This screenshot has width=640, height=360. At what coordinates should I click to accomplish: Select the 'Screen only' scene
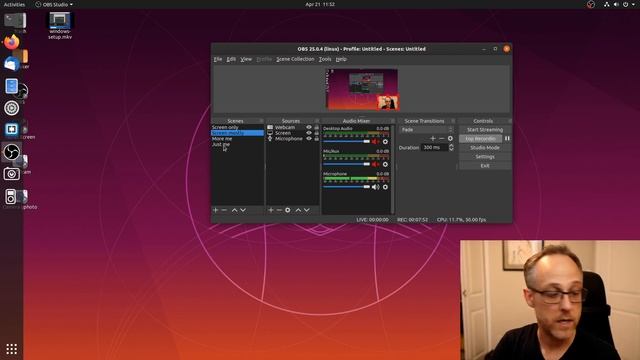pos(237,127)
